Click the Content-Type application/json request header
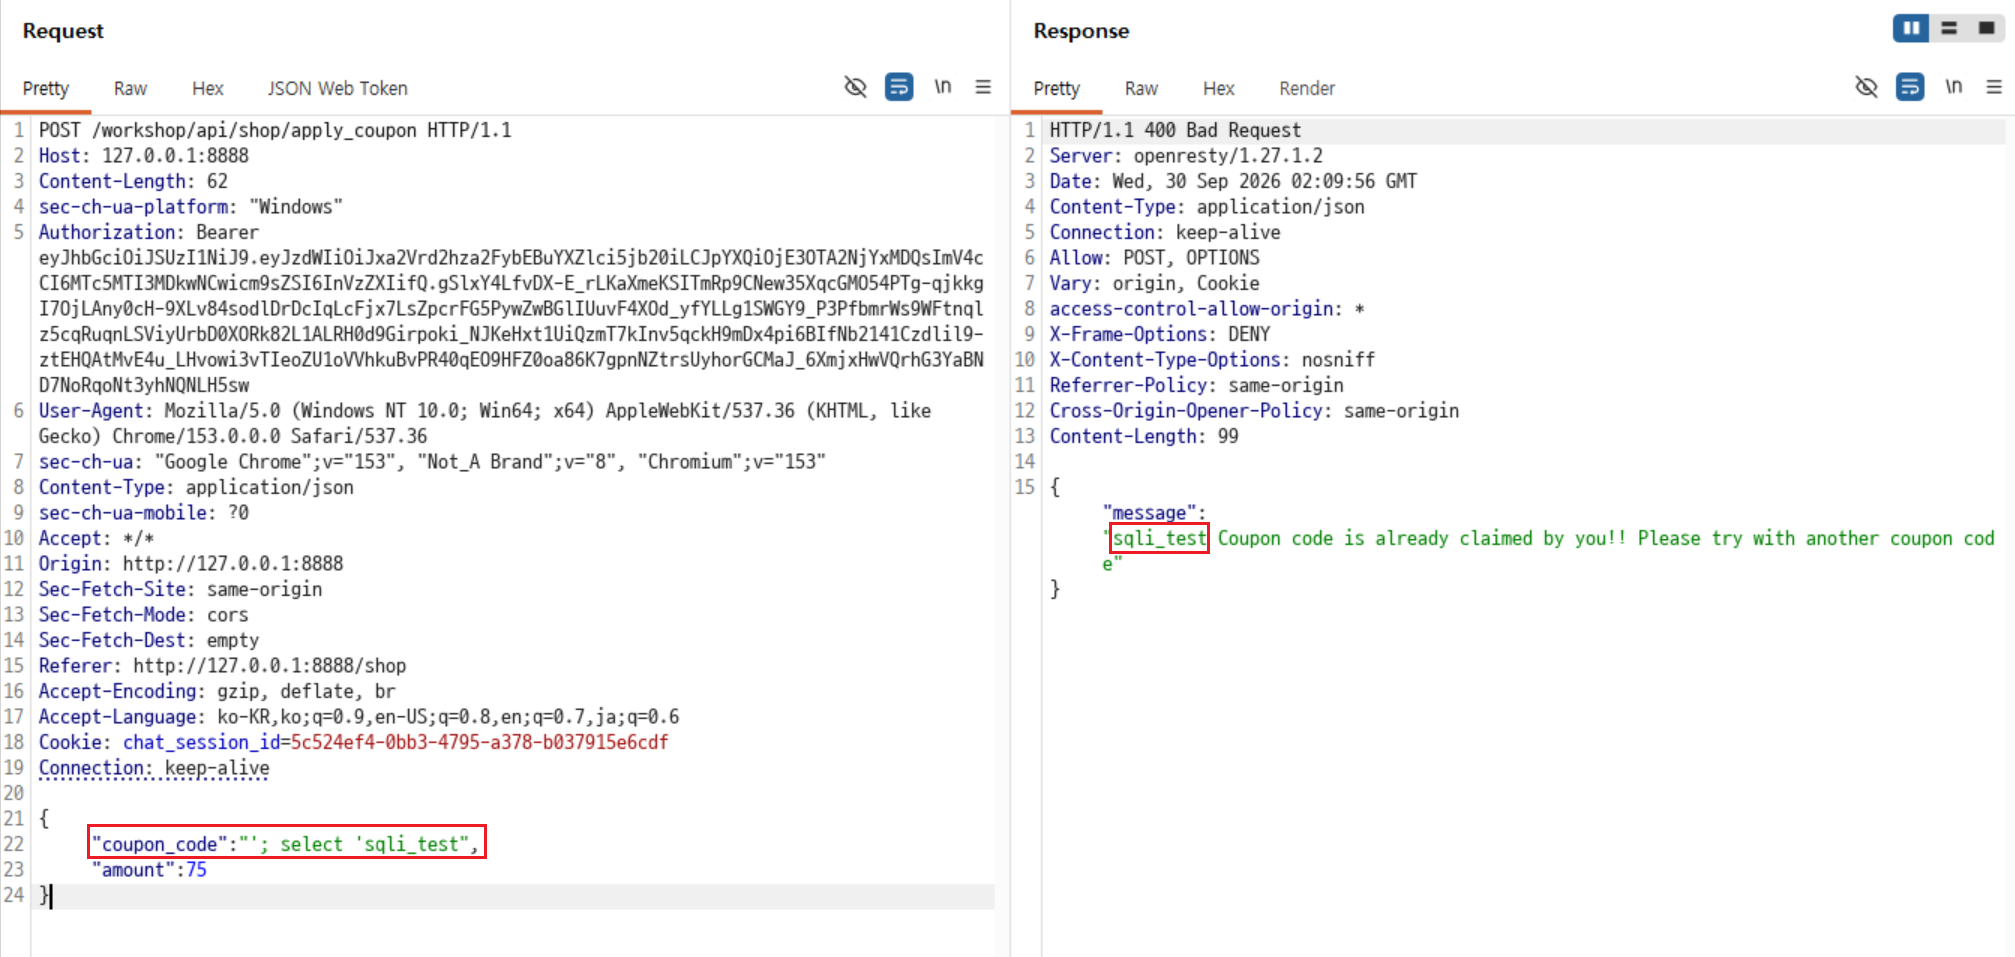Viewport: 2015px width, 957px height. pyautogui.click(x=196, y=487)
